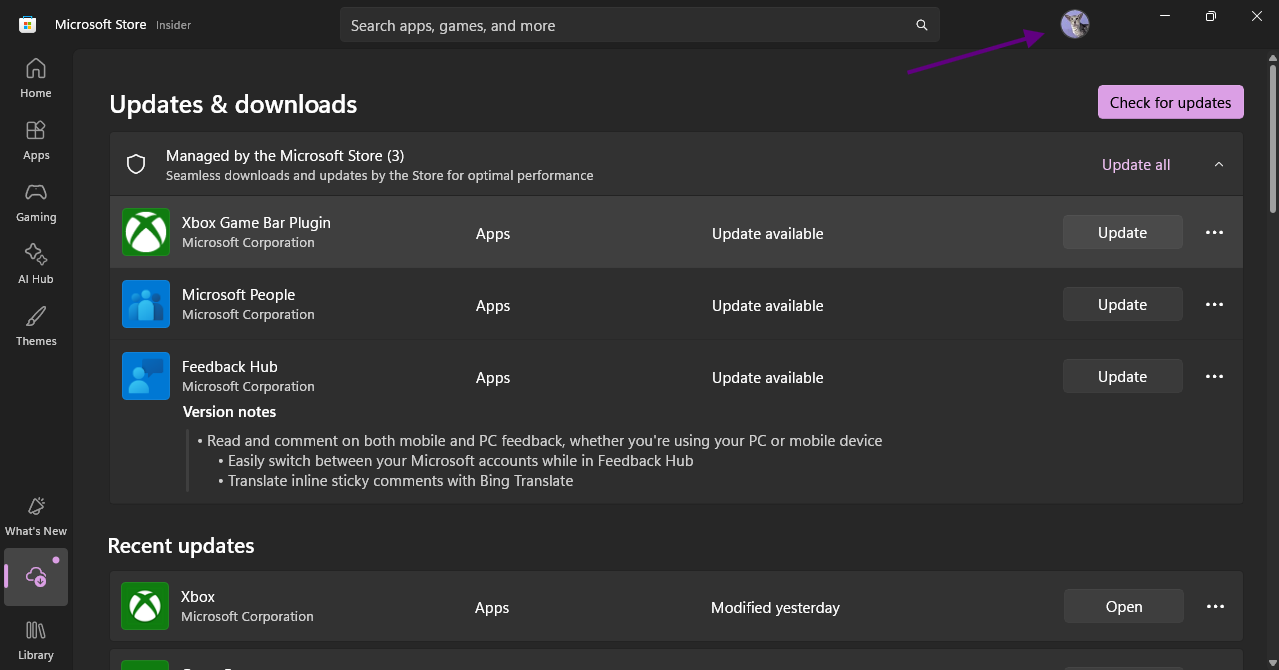
Task: Click the Xbox Game Bar Plugin icon
Action: tap(146, 232)
